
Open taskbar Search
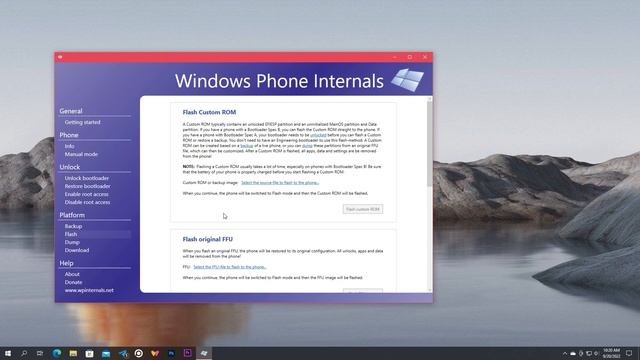click(24, 353)
